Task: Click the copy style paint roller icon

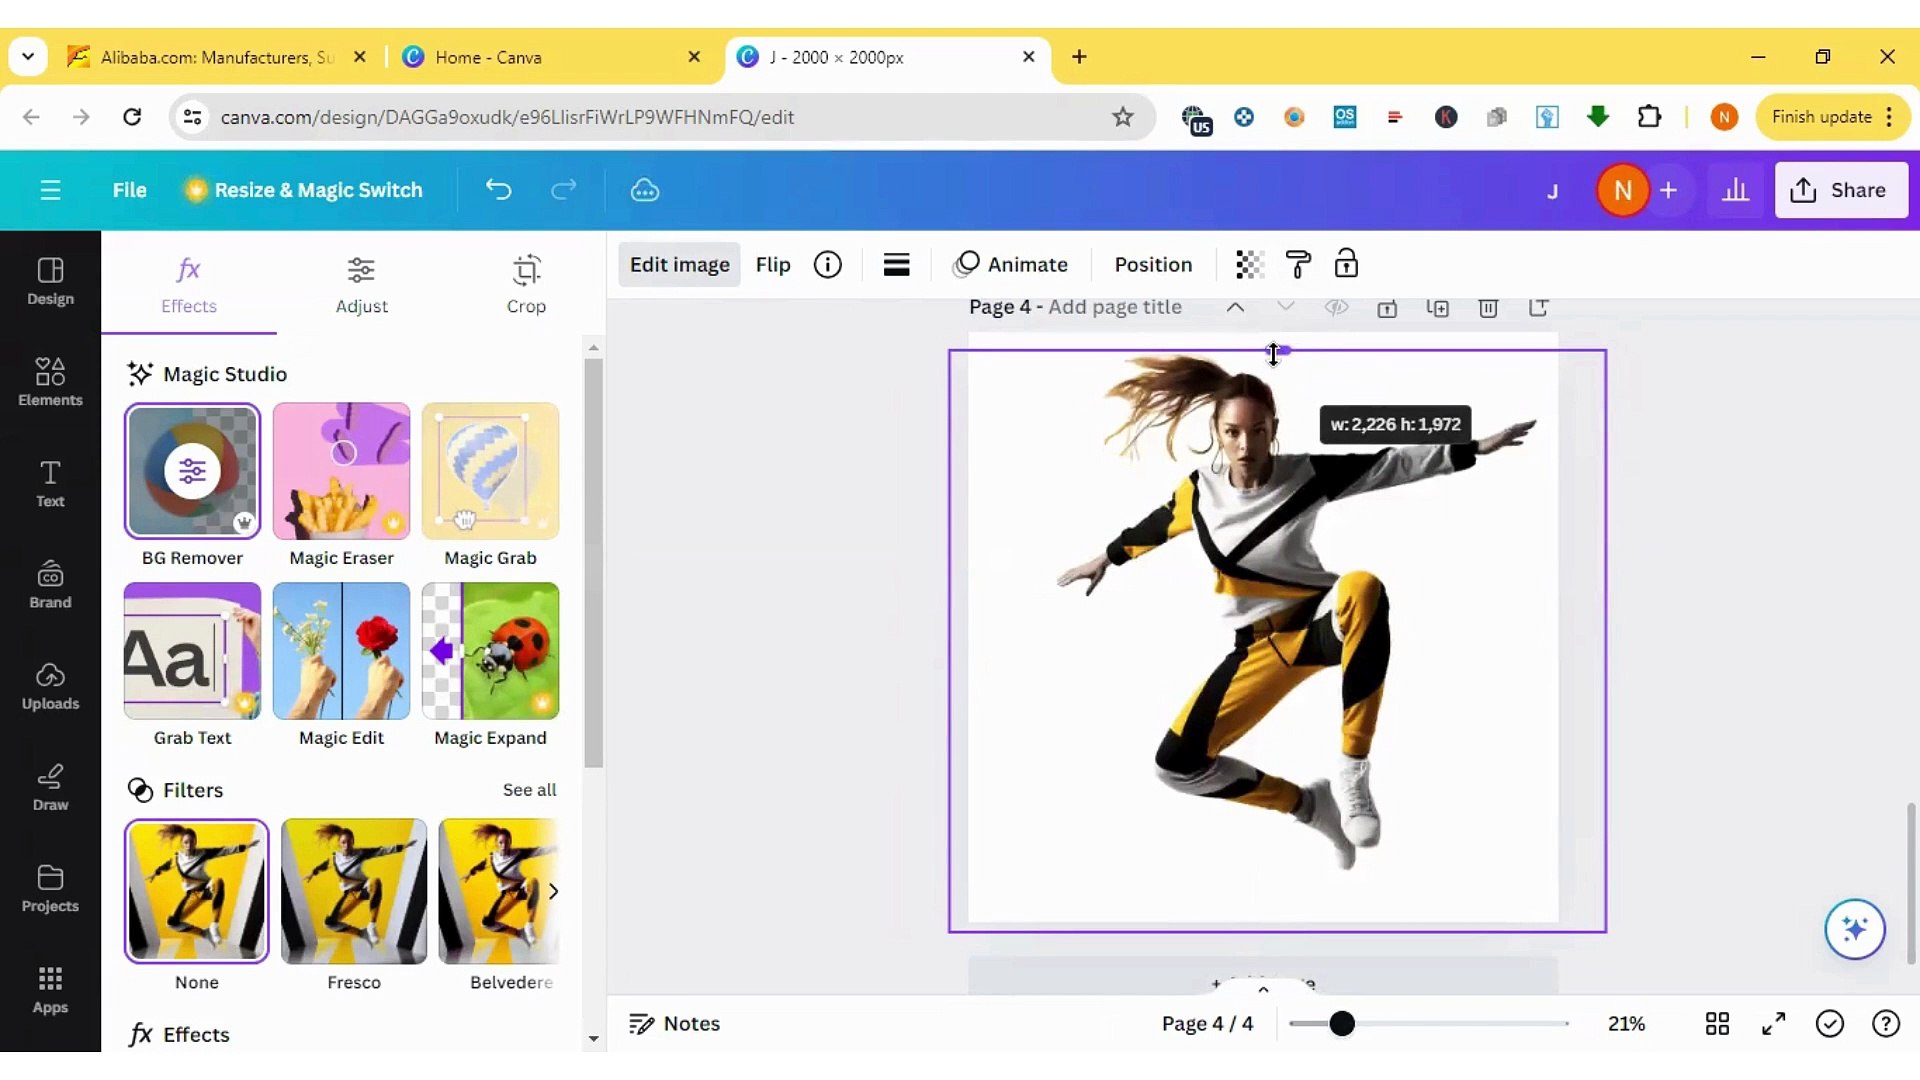Action: pyautogui.click(x=1298, y=264)
